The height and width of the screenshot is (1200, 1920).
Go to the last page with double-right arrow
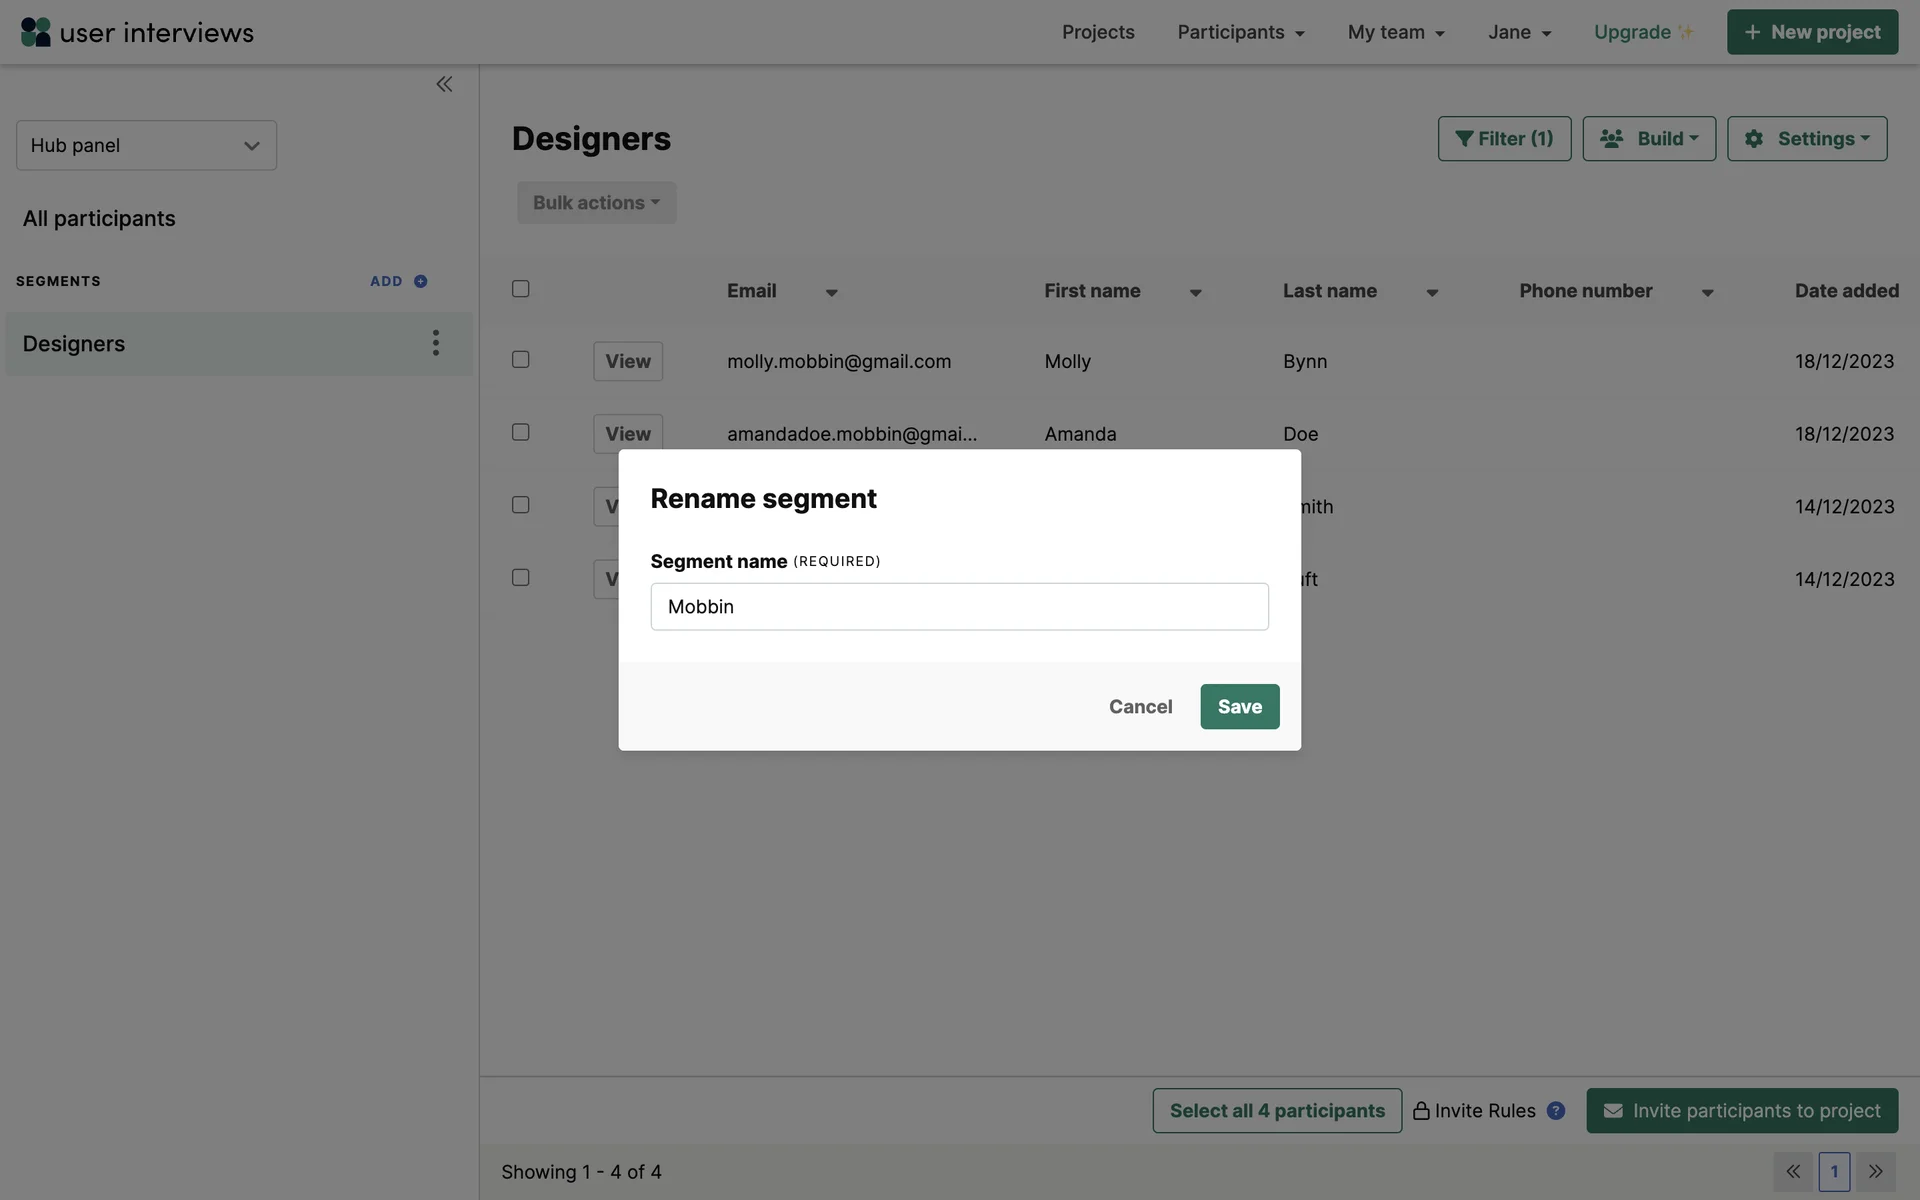[x=1876, y=1171]
